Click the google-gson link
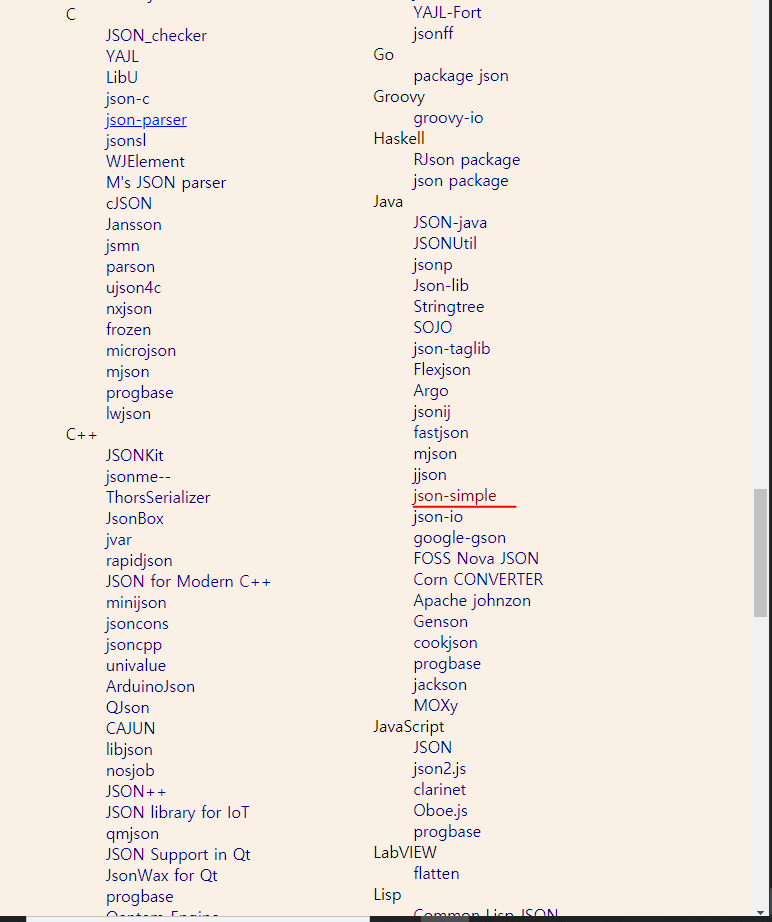This screenshot has height=922, width=772. click(x=459, y=538)
